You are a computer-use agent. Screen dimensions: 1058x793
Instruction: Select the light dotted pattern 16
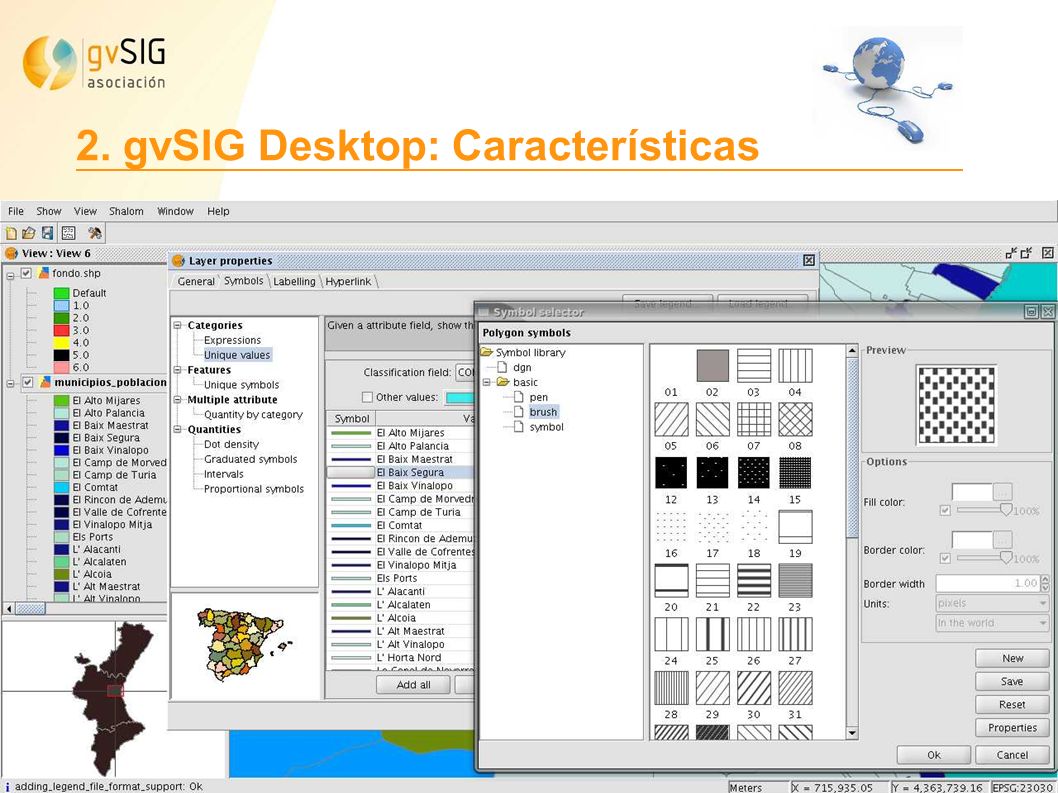coord(671,526)
